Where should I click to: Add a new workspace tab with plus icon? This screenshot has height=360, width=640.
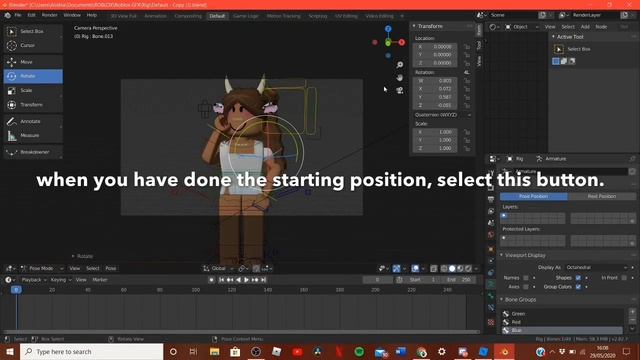pyautogui.click(x=402, y=16)
